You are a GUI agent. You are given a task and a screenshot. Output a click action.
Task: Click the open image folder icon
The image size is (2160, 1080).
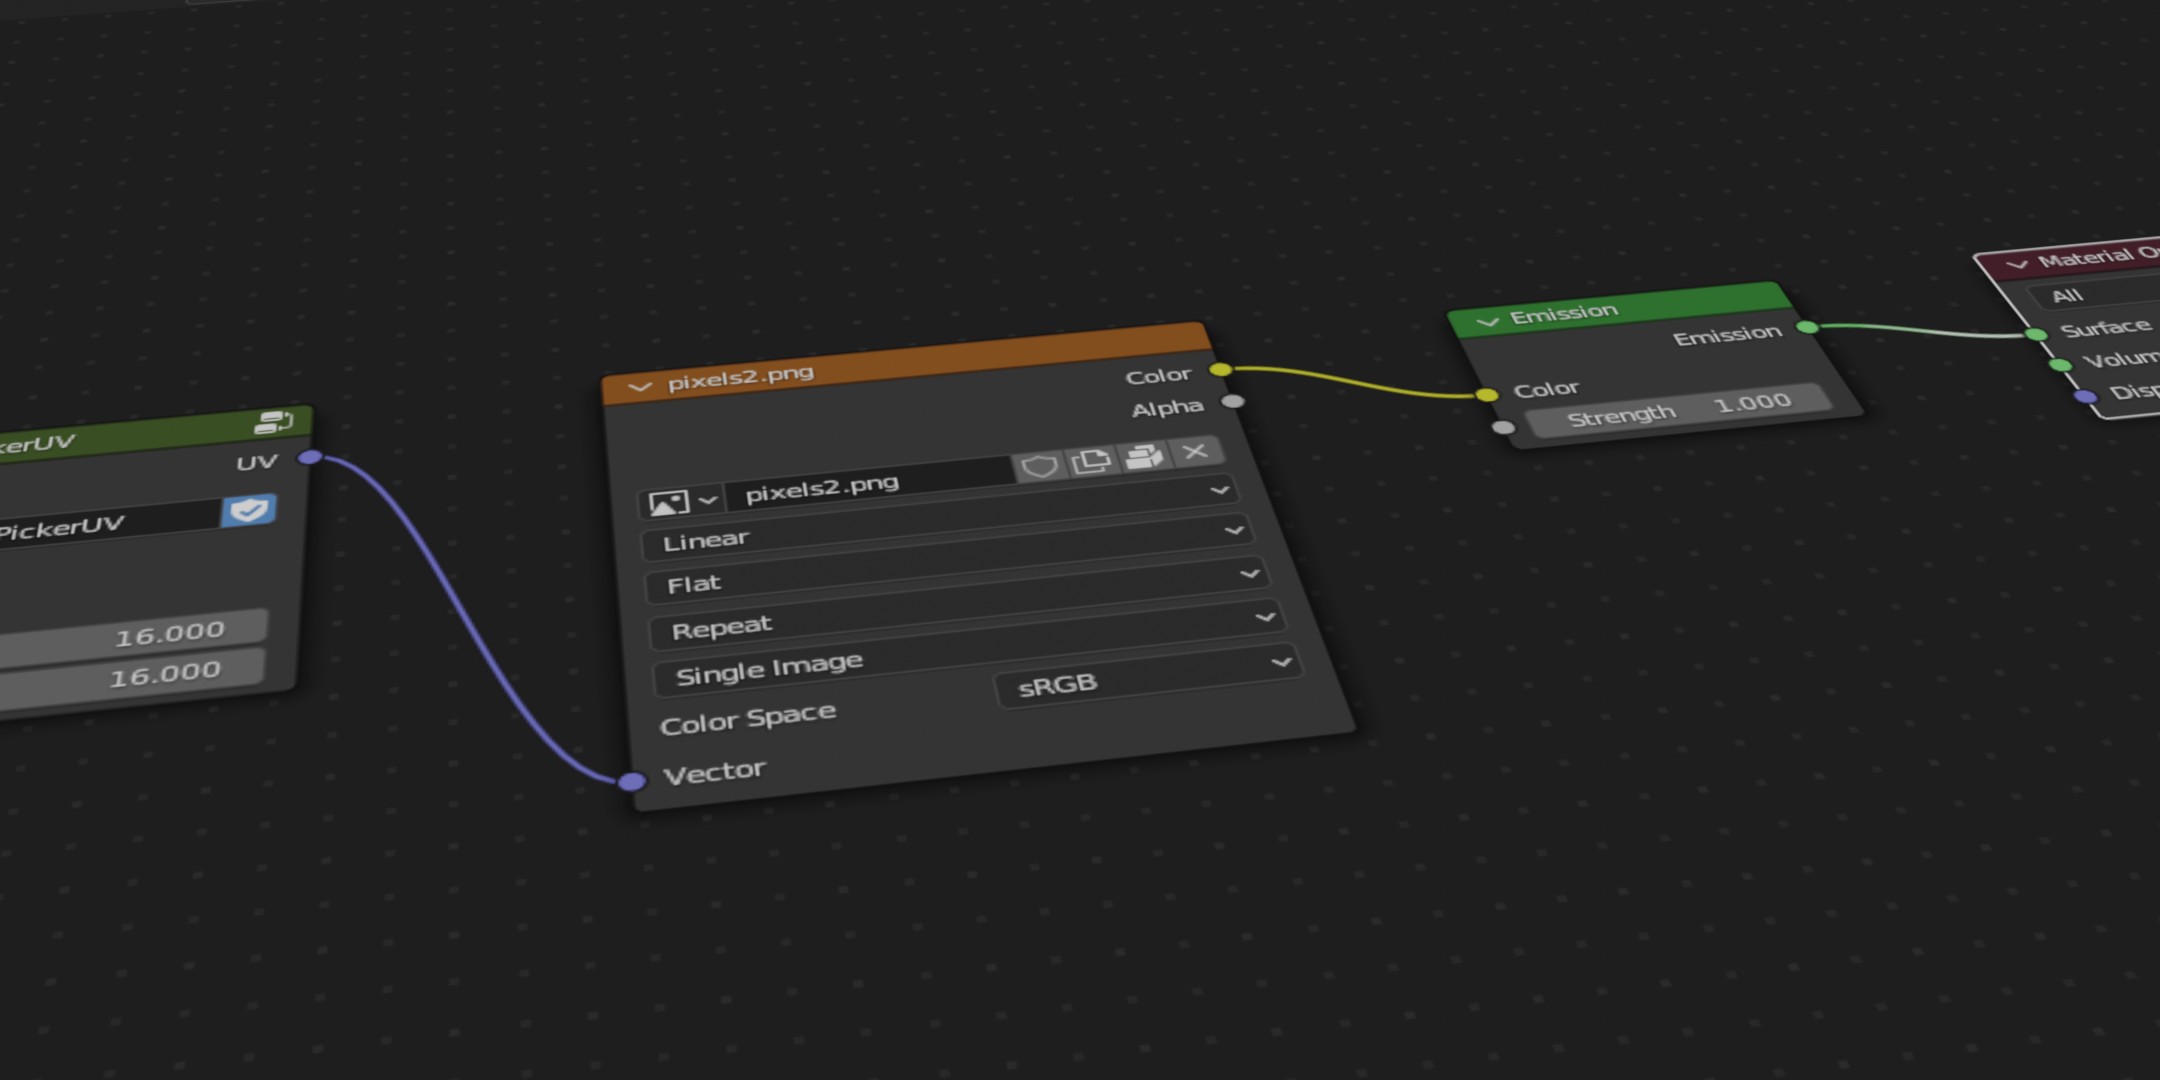1144,457
